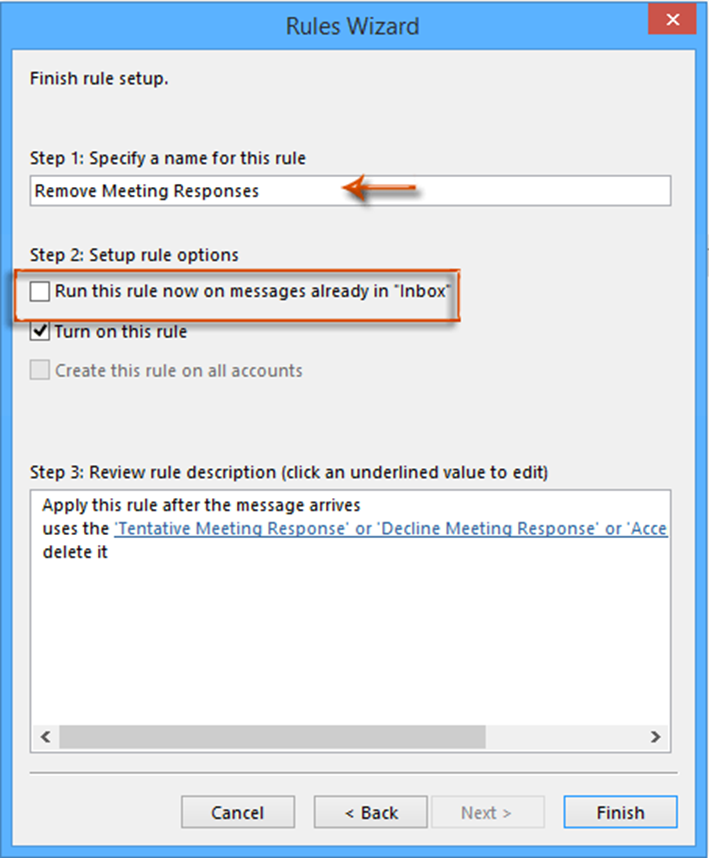Enable 'Run this rule now' checkbox
Image resolution: width=709 pixels, height=858 pixels.
click(40, 291)
